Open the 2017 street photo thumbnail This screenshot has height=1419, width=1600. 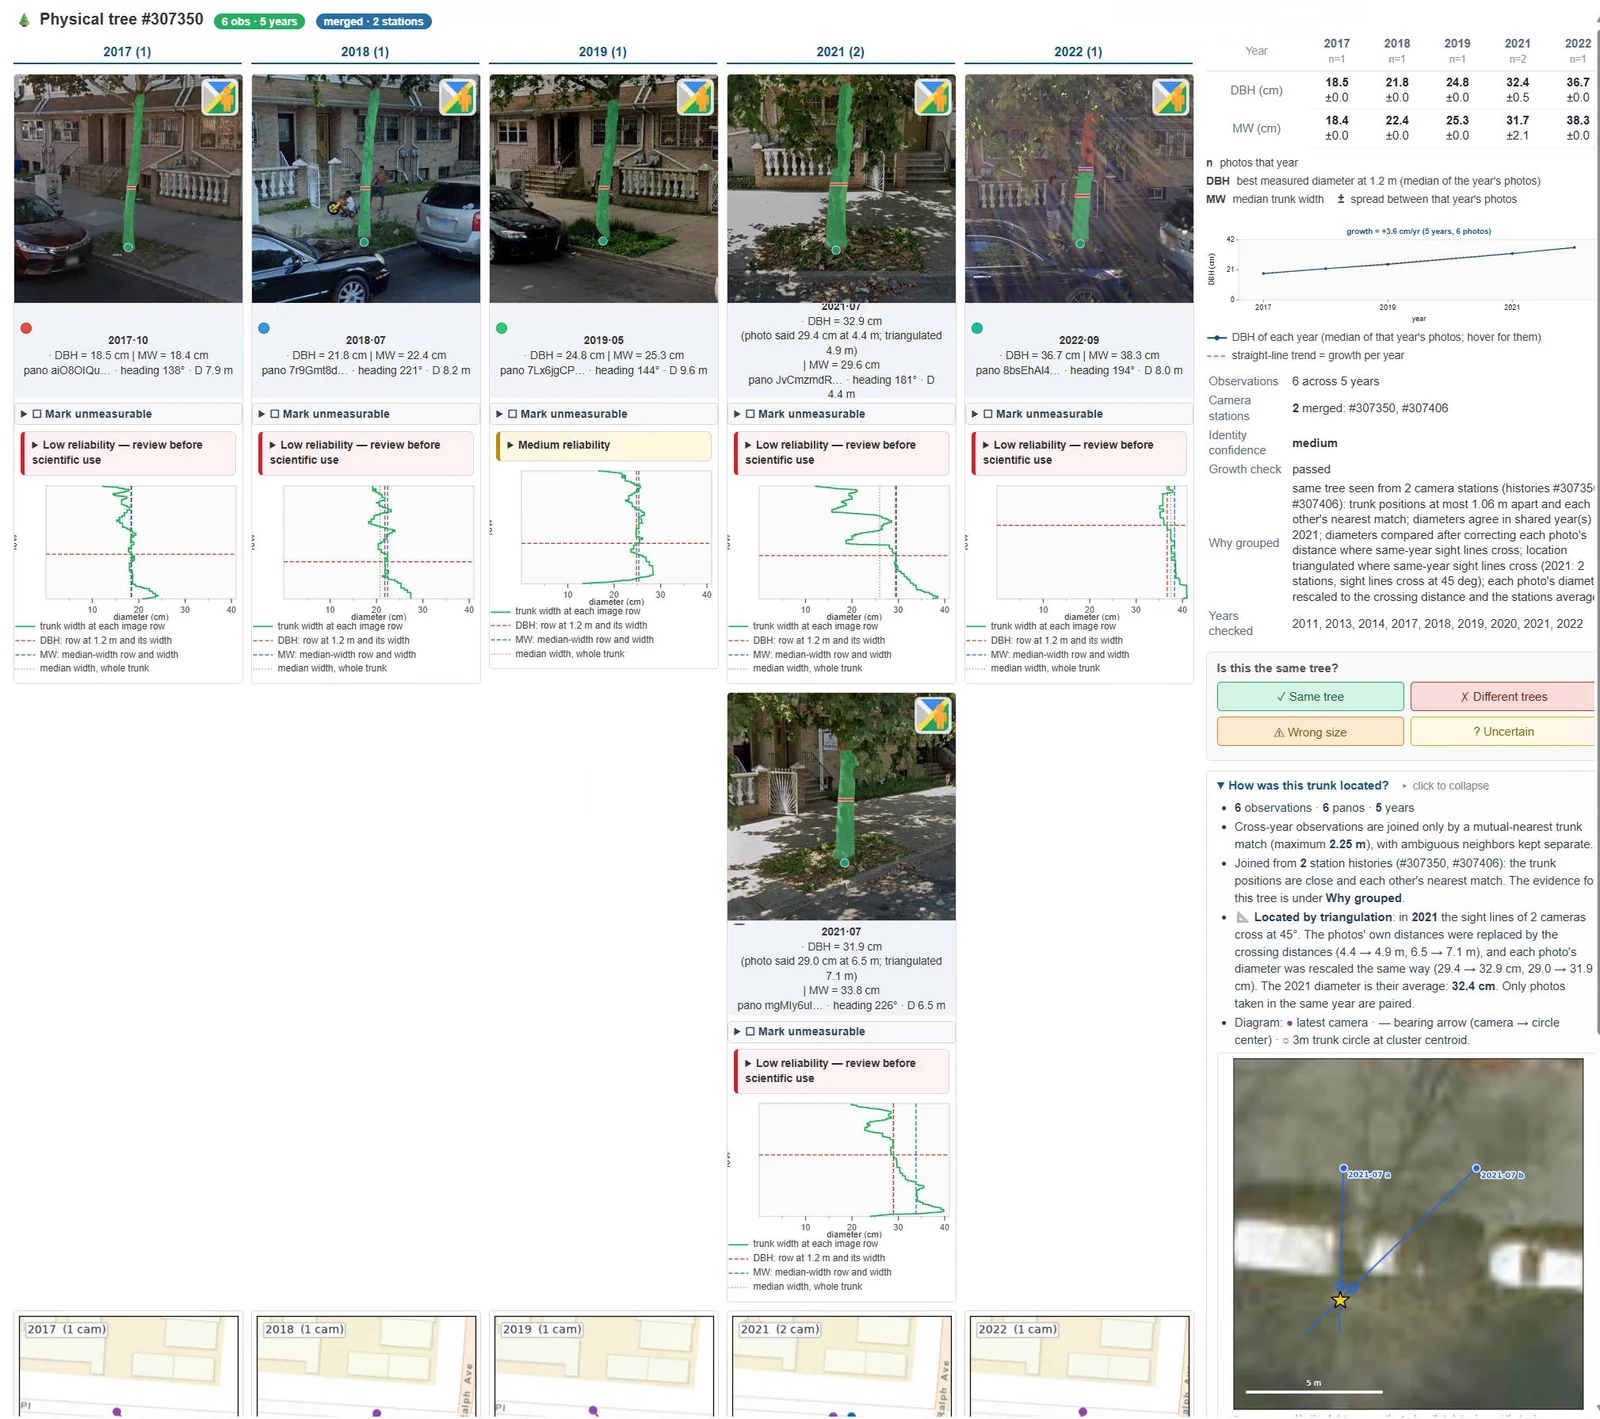[x=128, y=189]
